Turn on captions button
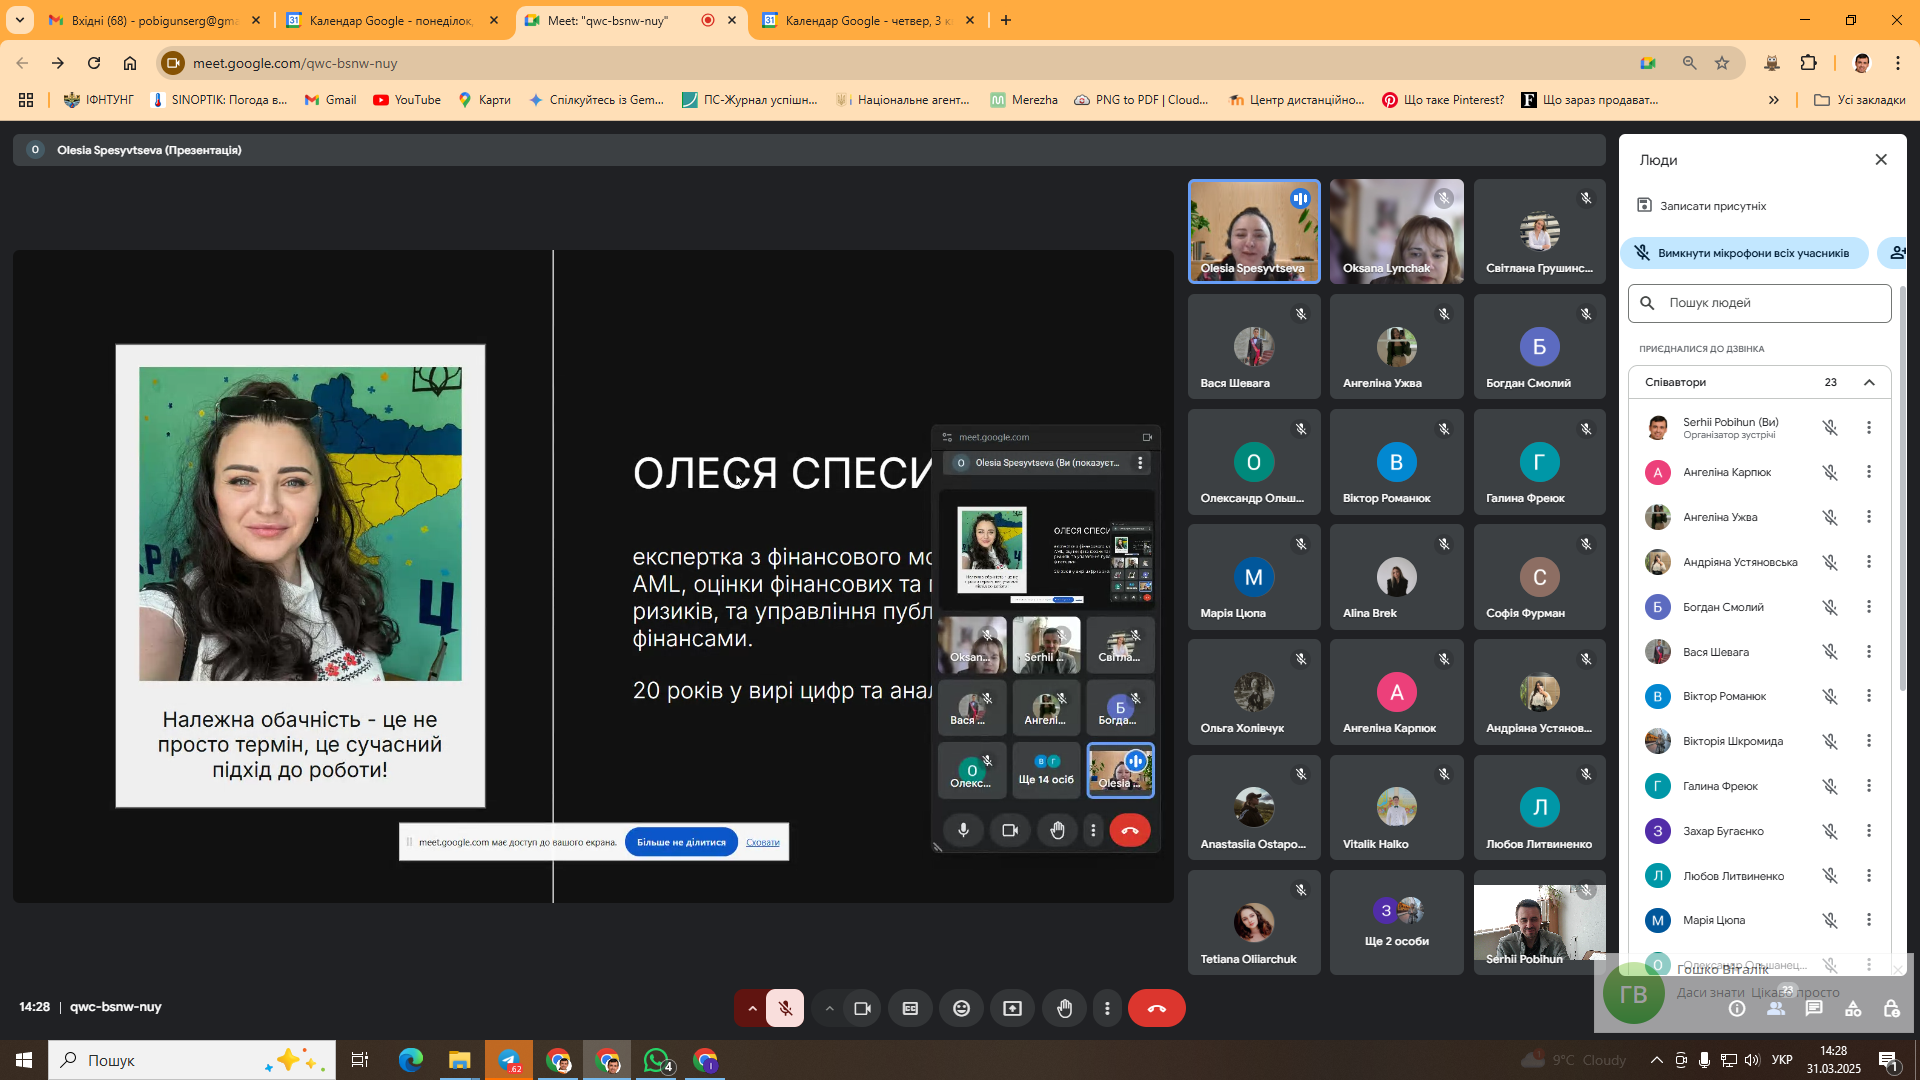 910,1008
